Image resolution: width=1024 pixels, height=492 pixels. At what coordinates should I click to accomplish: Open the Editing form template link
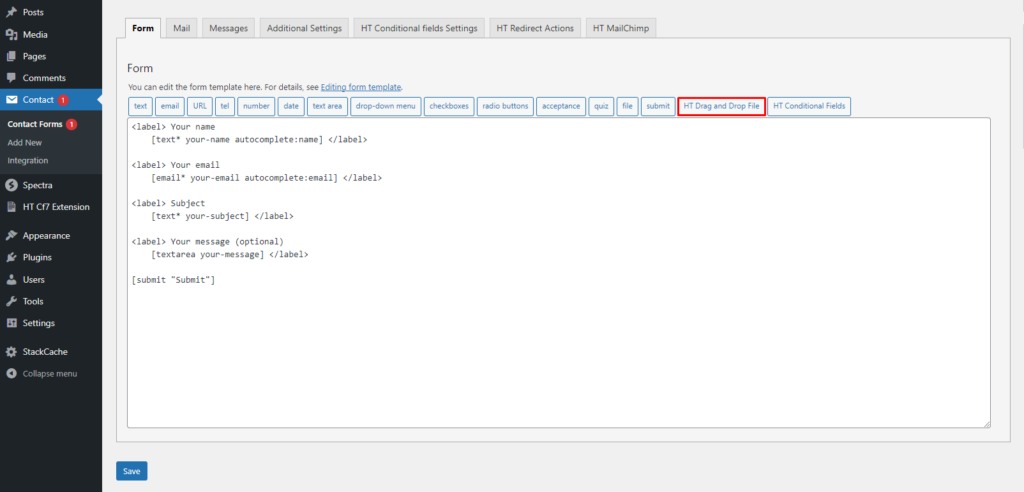click(361, 88)
